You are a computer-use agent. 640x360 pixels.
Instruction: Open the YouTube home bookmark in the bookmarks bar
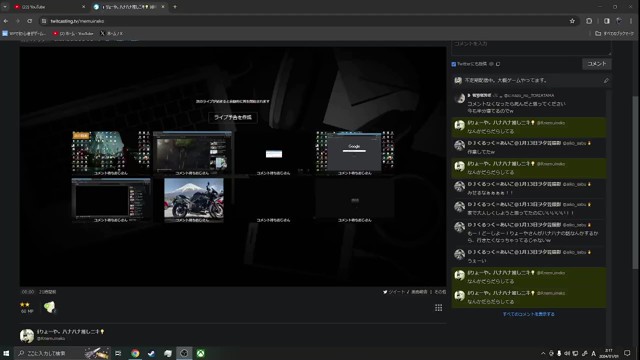pos(73,33)
